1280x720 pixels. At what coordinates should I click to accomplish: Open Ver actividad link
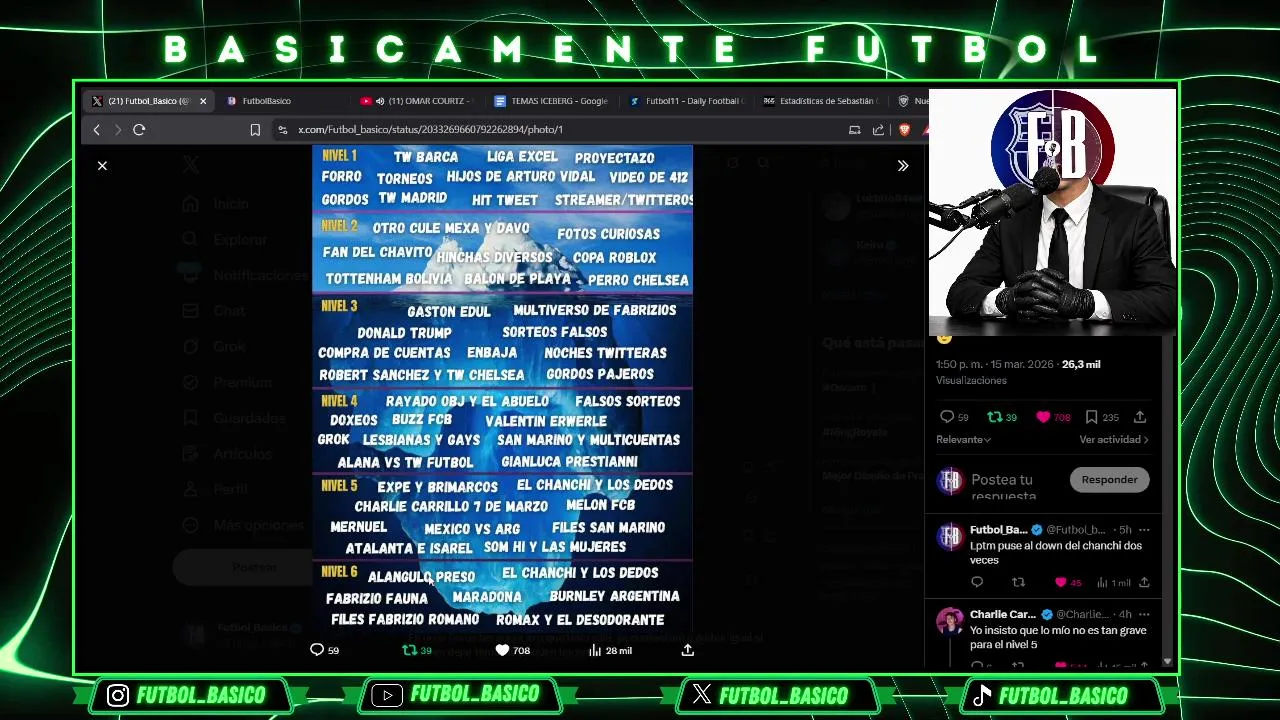pos(1114,440)
